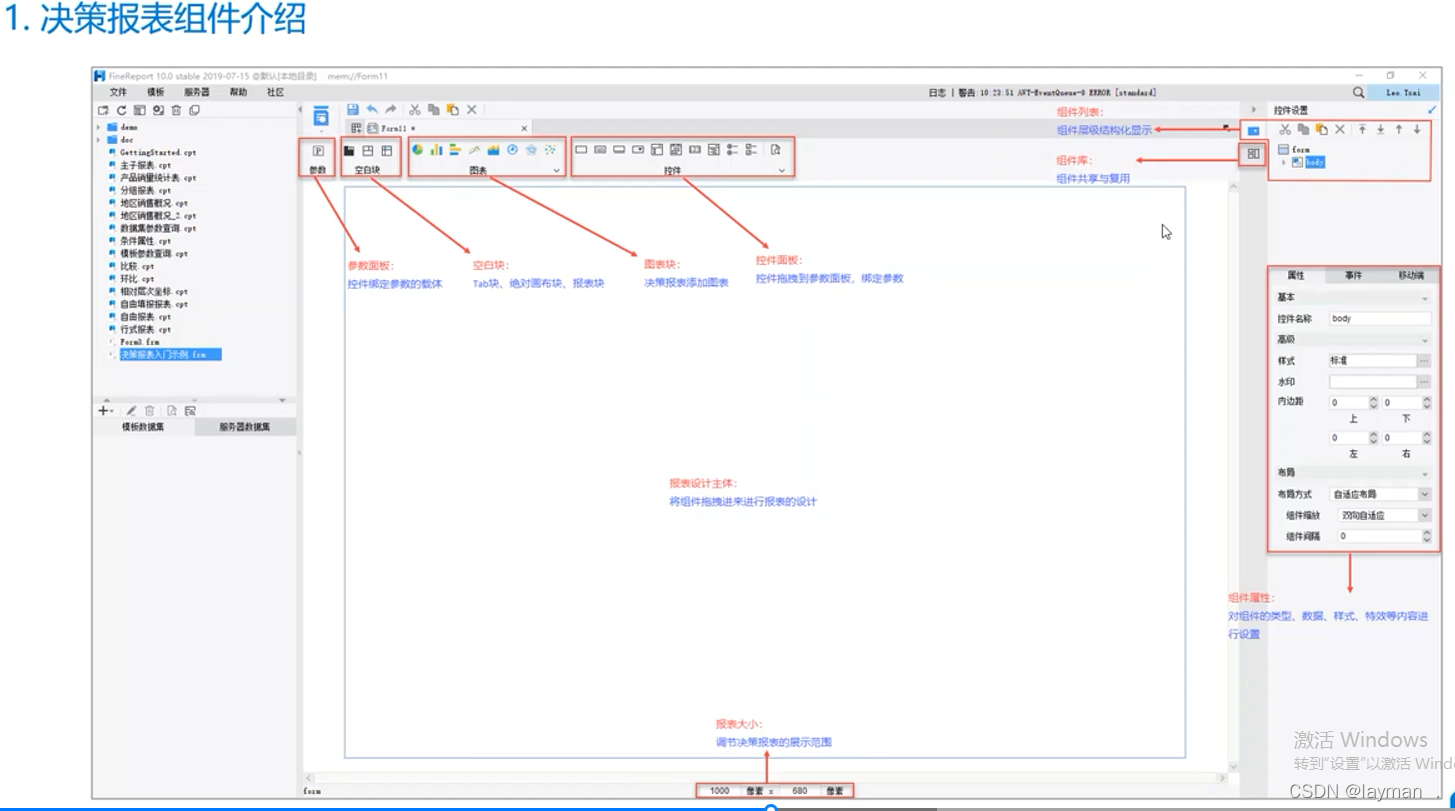1455x811 pixels.
Task: Click the search magnifier icon
Action: [1358, 92]
